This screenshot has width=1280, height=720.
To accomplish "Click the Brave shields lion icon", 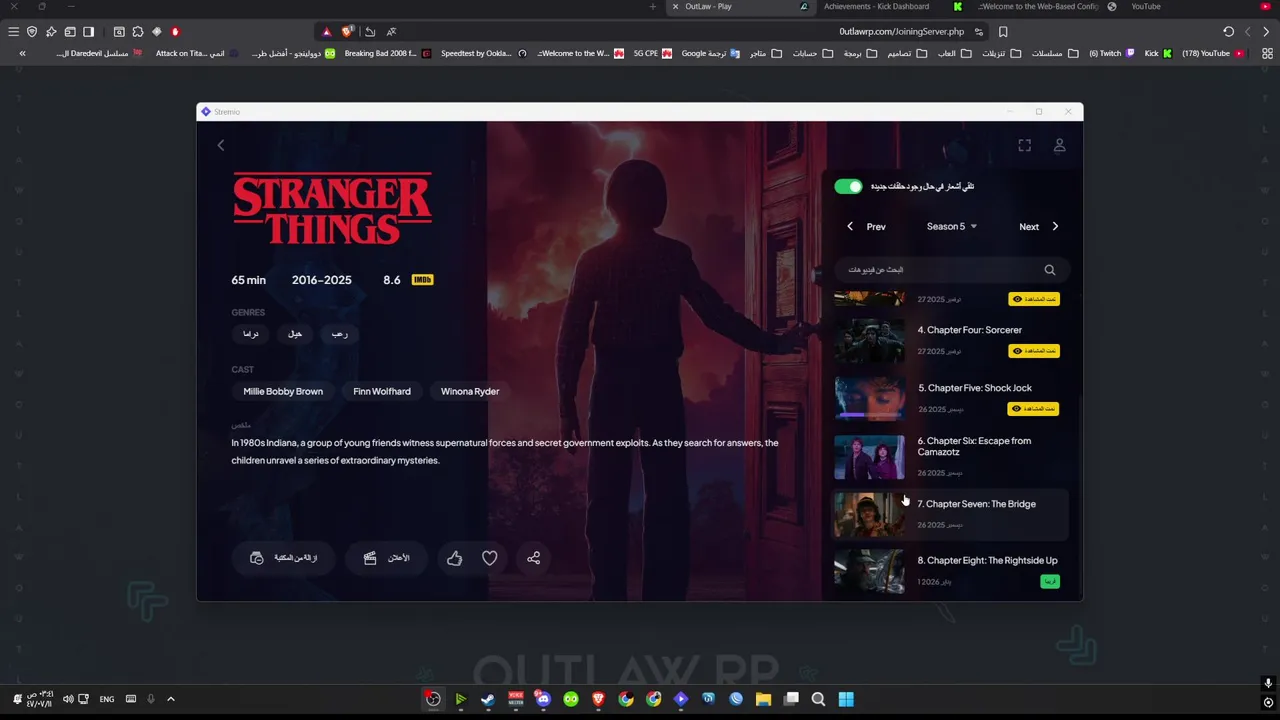I will coord(347,31).
